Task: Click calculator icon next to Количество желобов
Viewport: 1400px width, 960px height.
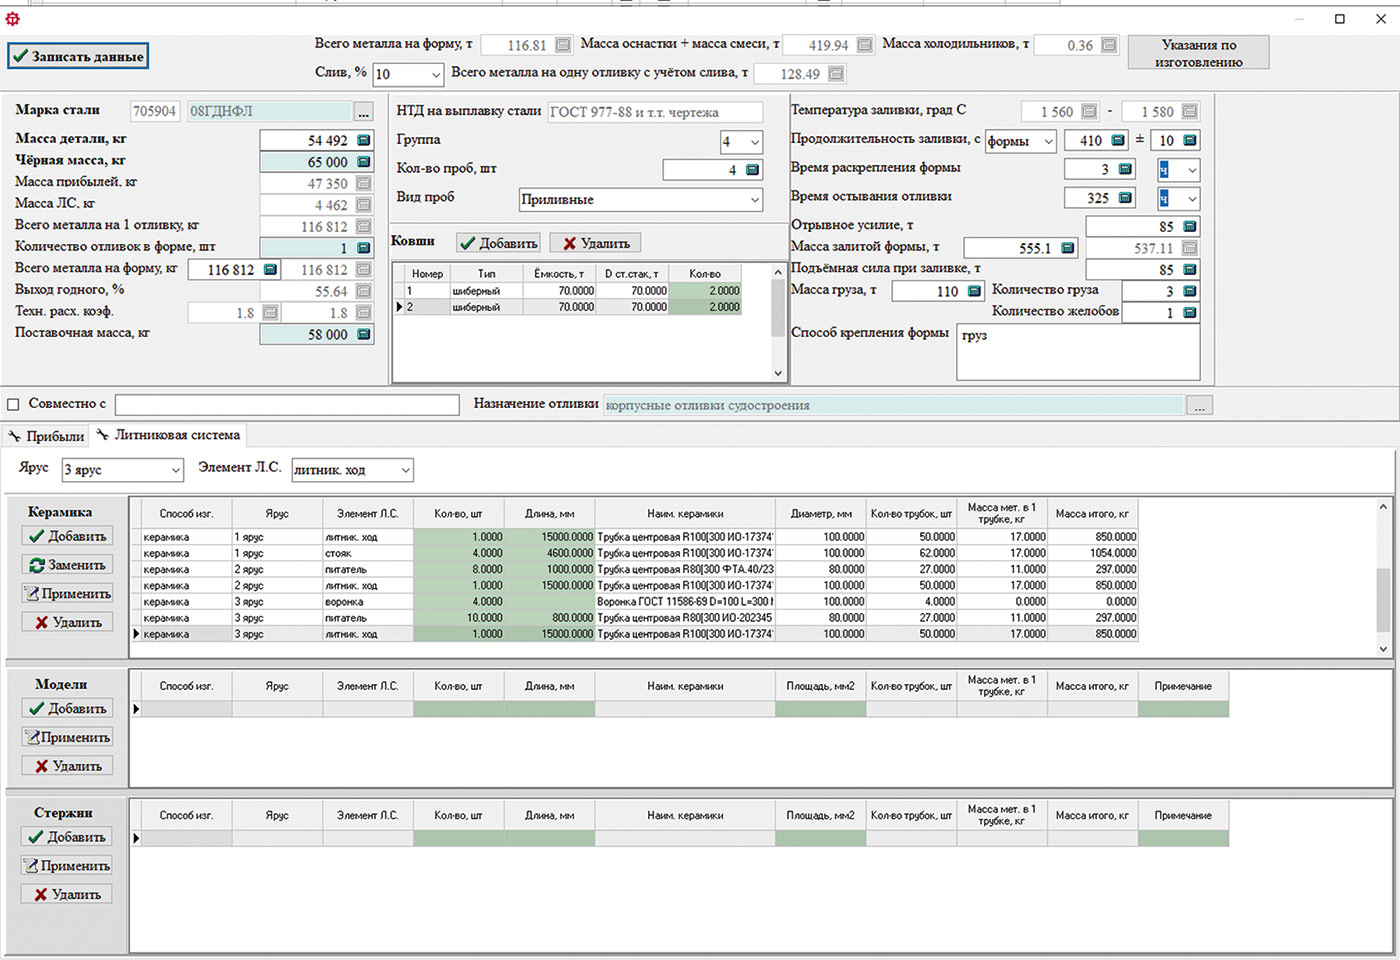Action: coord(1190,313)
